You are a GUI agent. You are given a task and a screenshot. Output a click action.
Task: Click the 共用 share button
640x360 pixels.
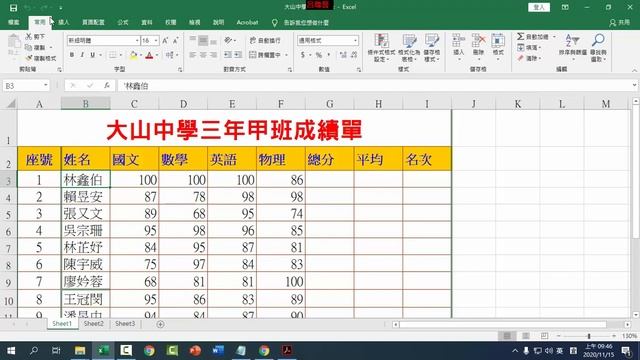[x=620, y=22]
